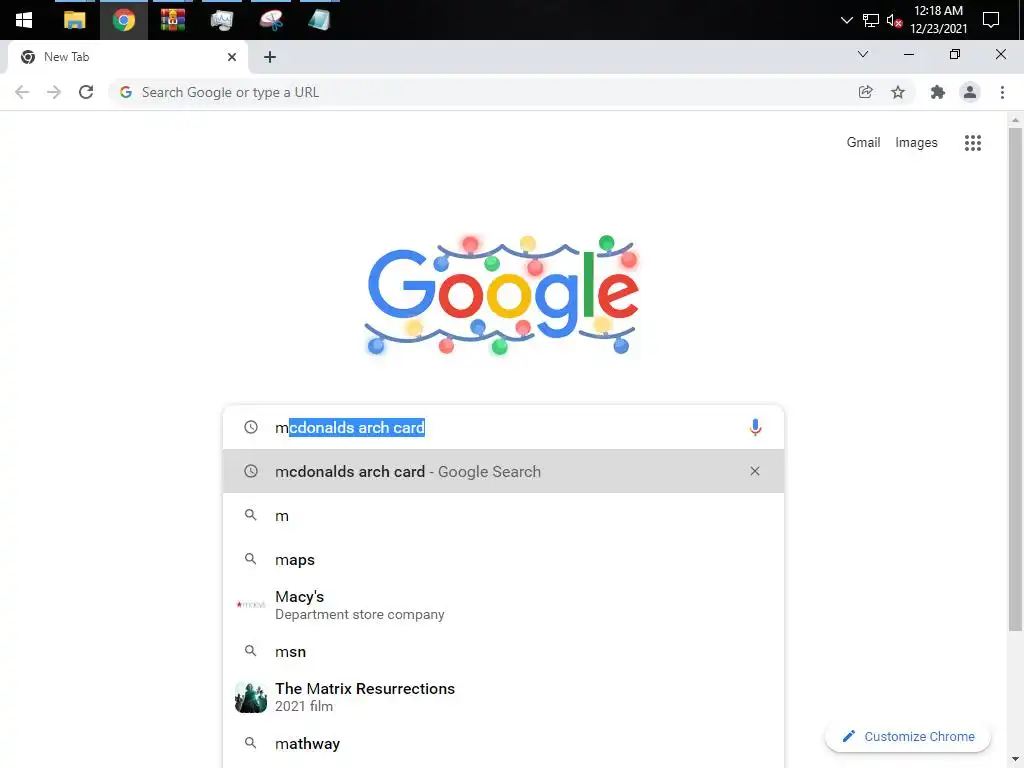Open File Explorer from the taskbar
The image size is (1024, 768).
coord(74,20)
